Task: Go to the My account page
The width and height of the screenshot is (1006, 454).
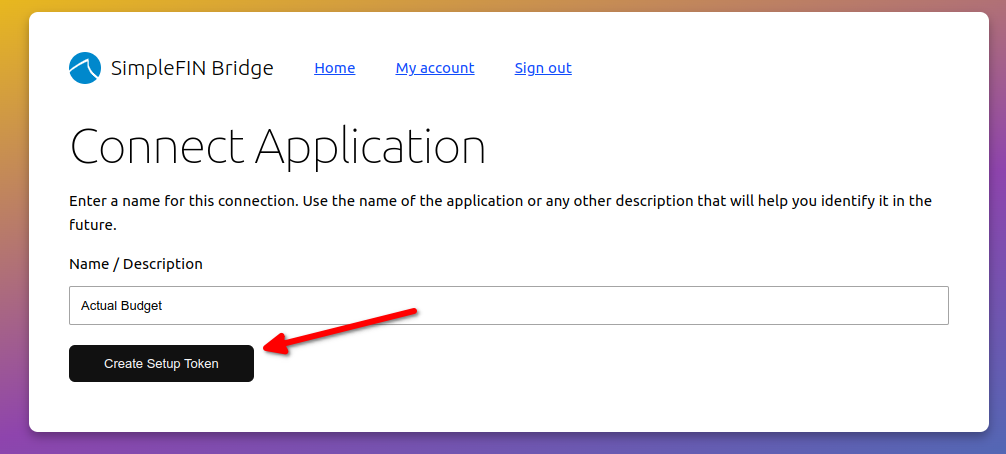Action: [435, 68]
